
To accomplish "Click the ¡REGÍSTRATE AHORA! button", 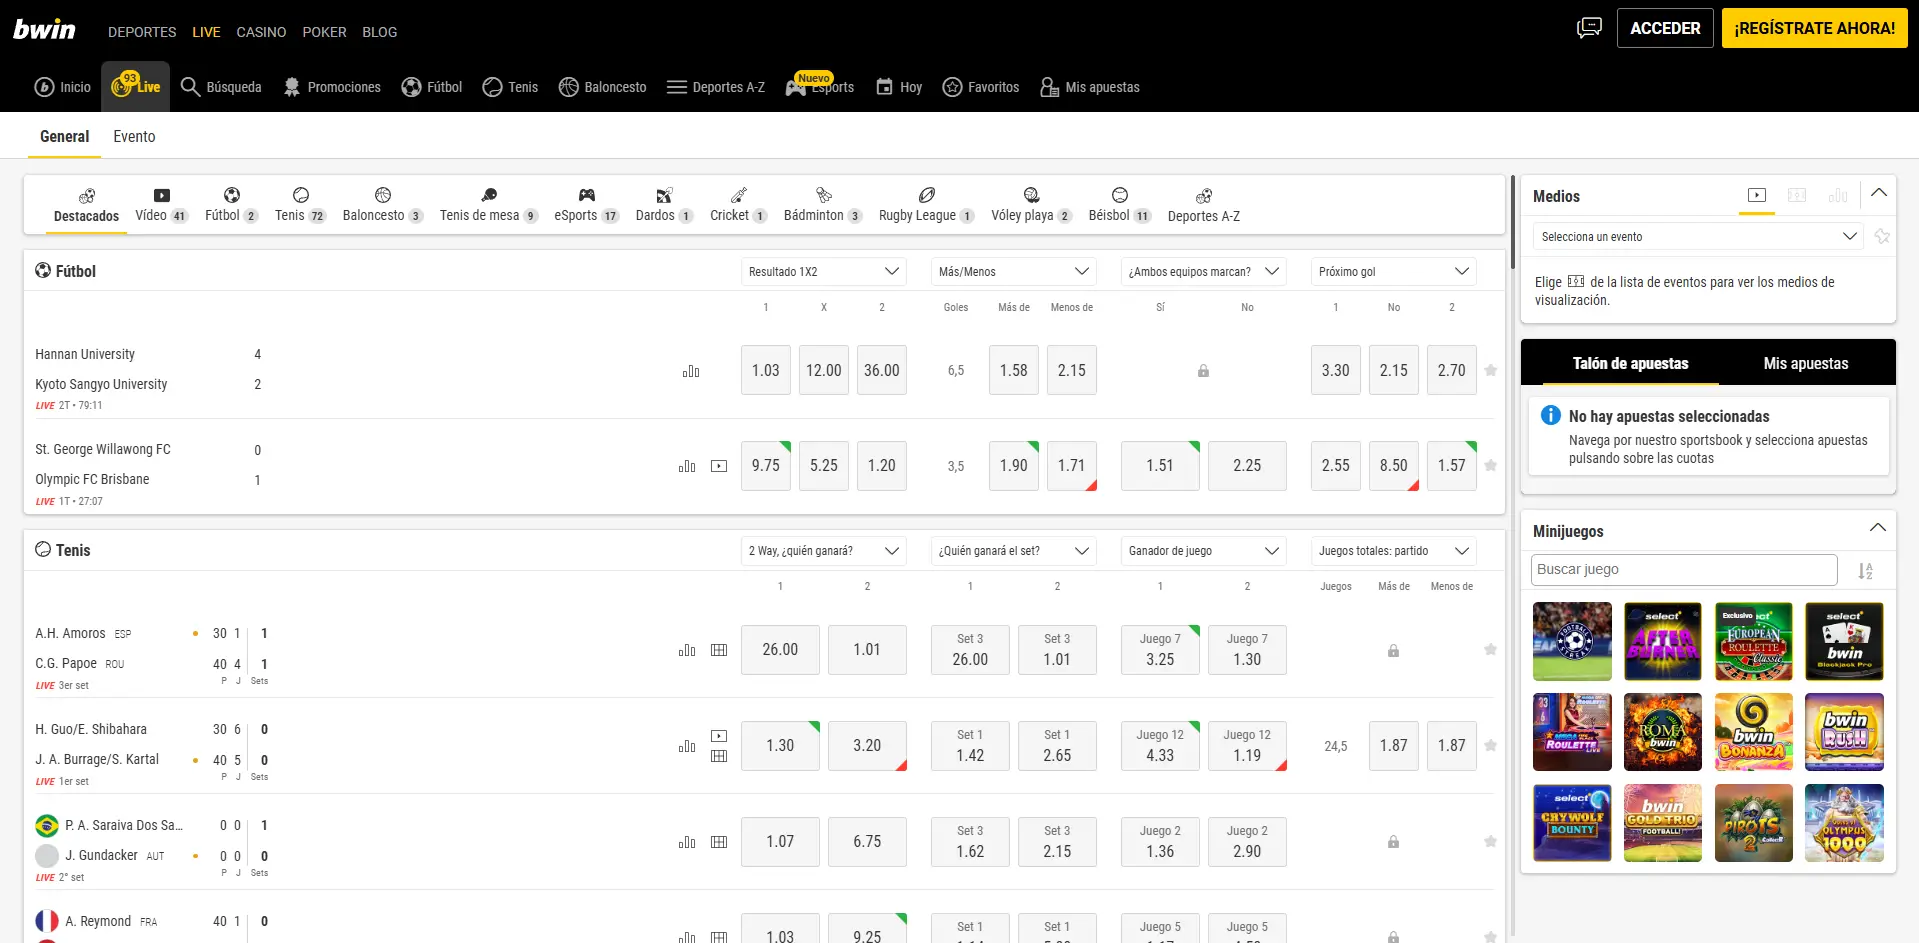I will (x=1814, y=28).
